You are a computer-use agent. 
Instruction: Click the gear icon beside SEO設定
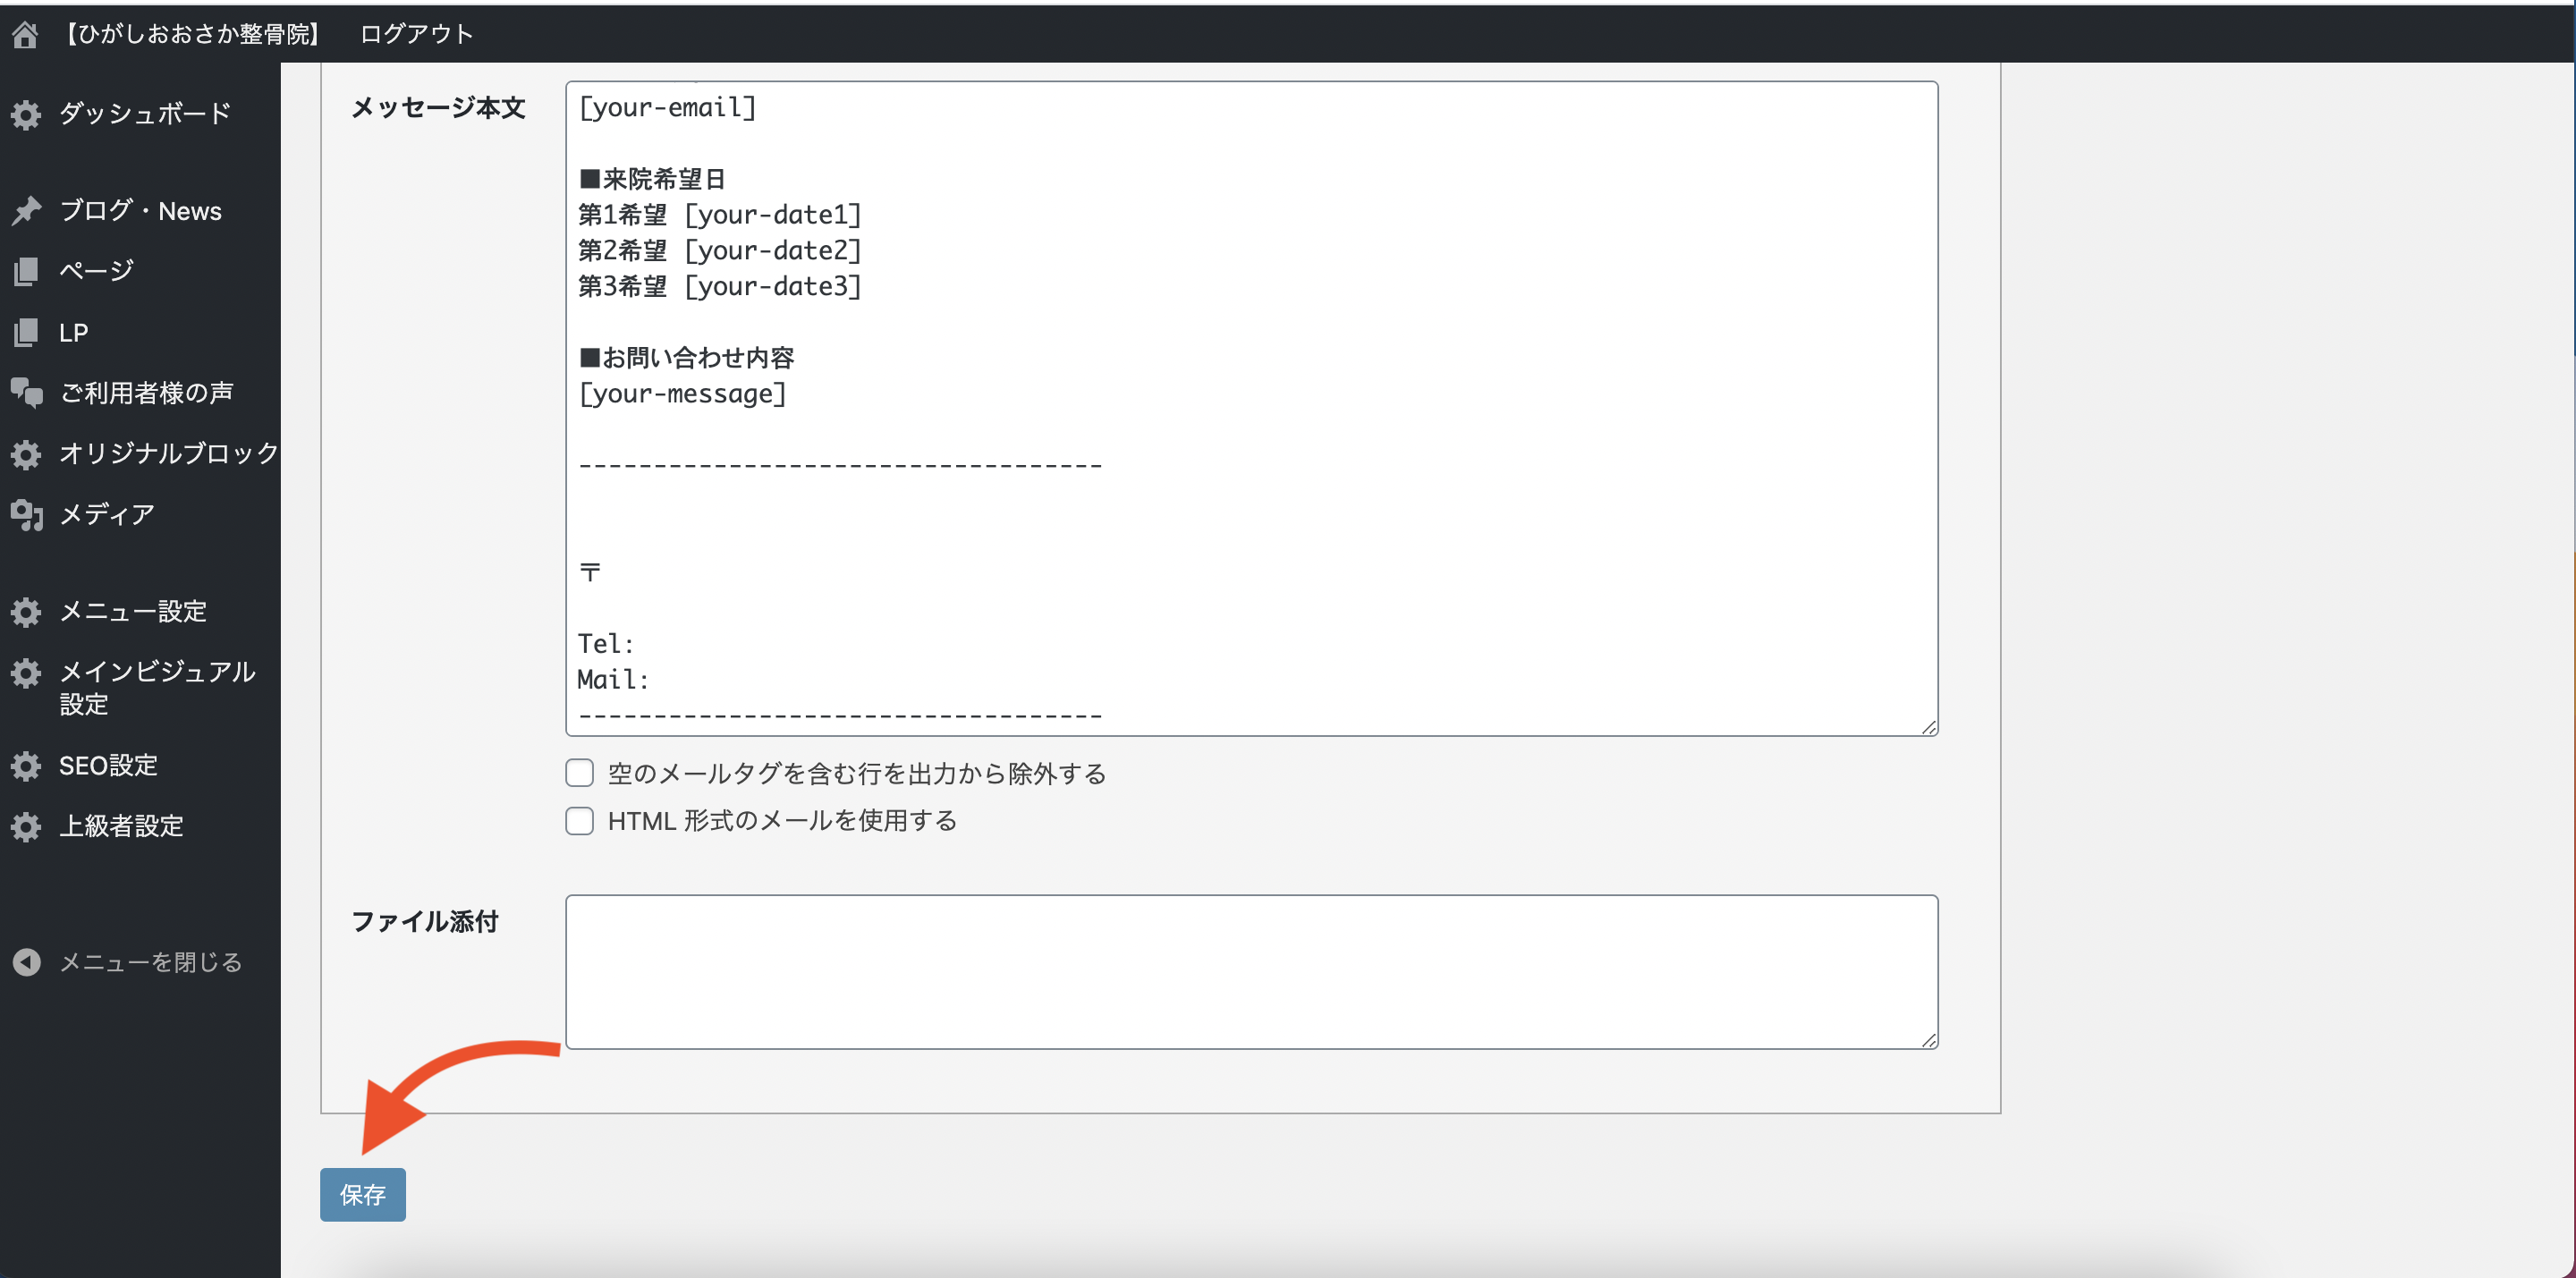[x=26, y=766]
